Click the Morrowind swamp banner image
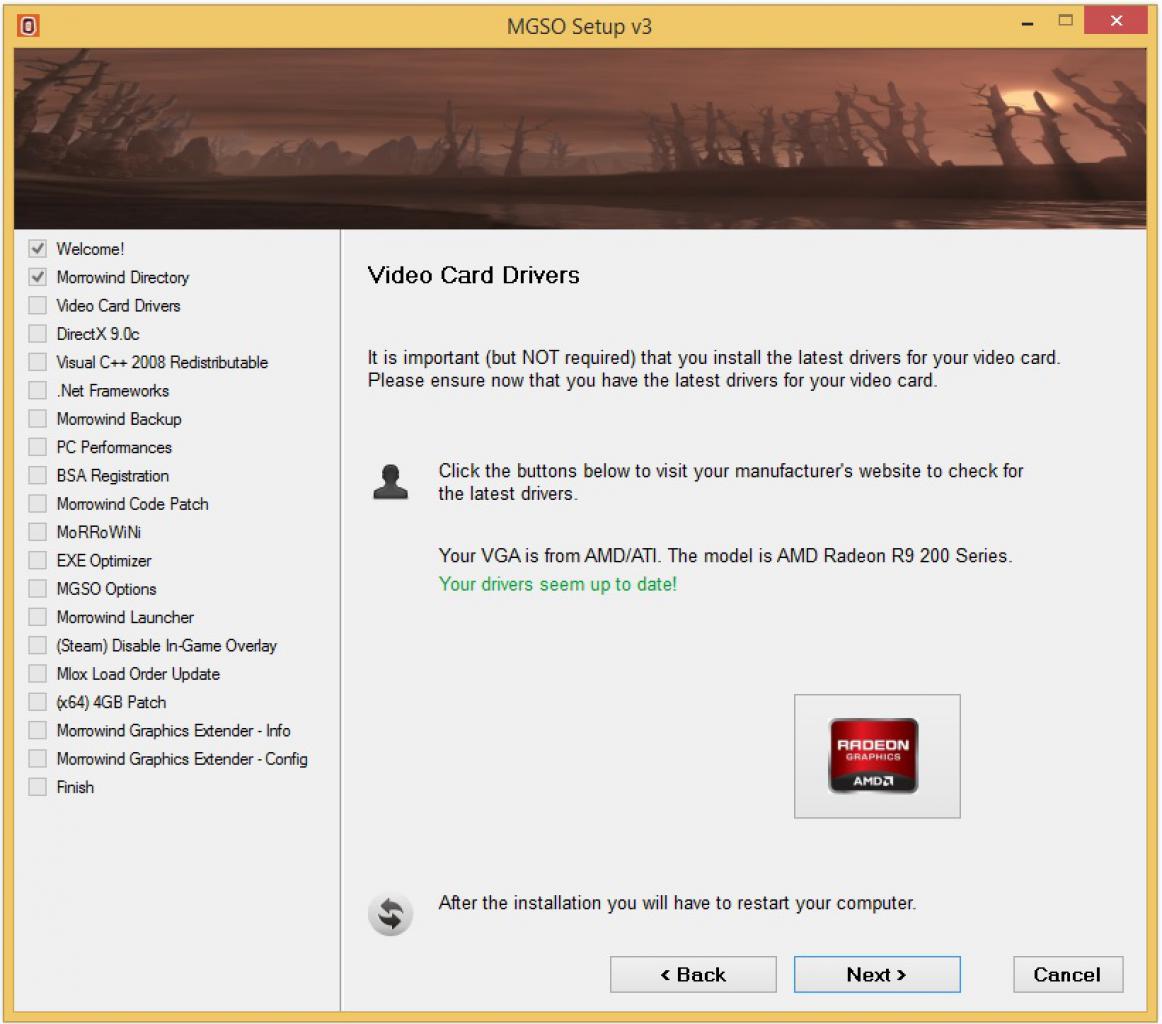This screenshot has width=1162, height=1024. pos(580,139)
